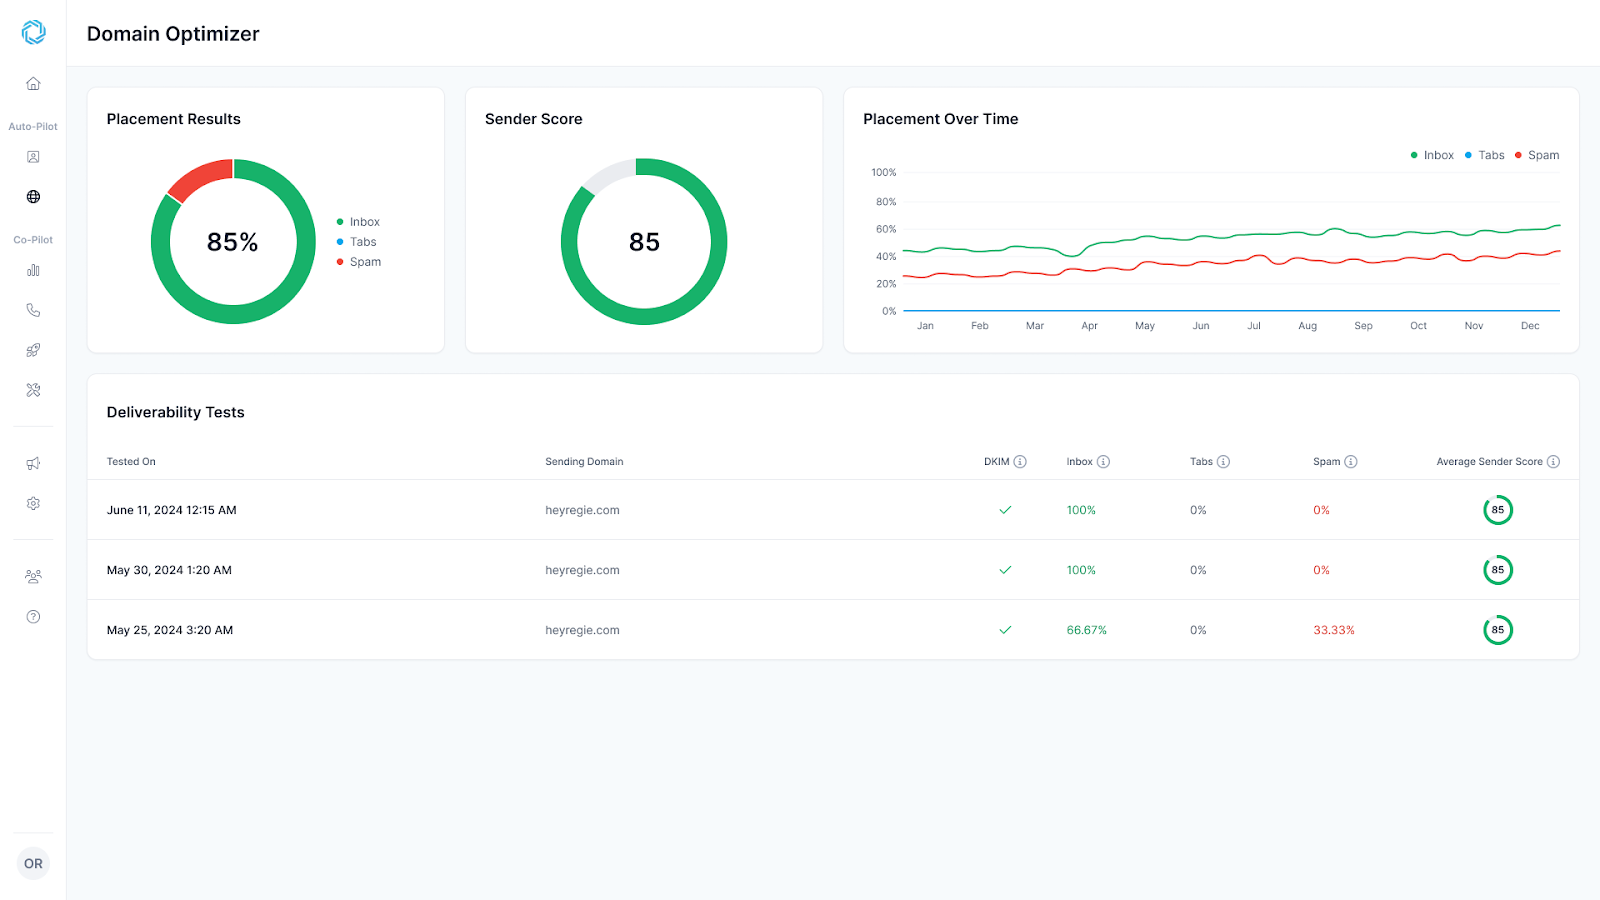The image size is (1600, 900).
Task: Toggle Tabs in Placement Results legend
Action: (x=362, y=242)
